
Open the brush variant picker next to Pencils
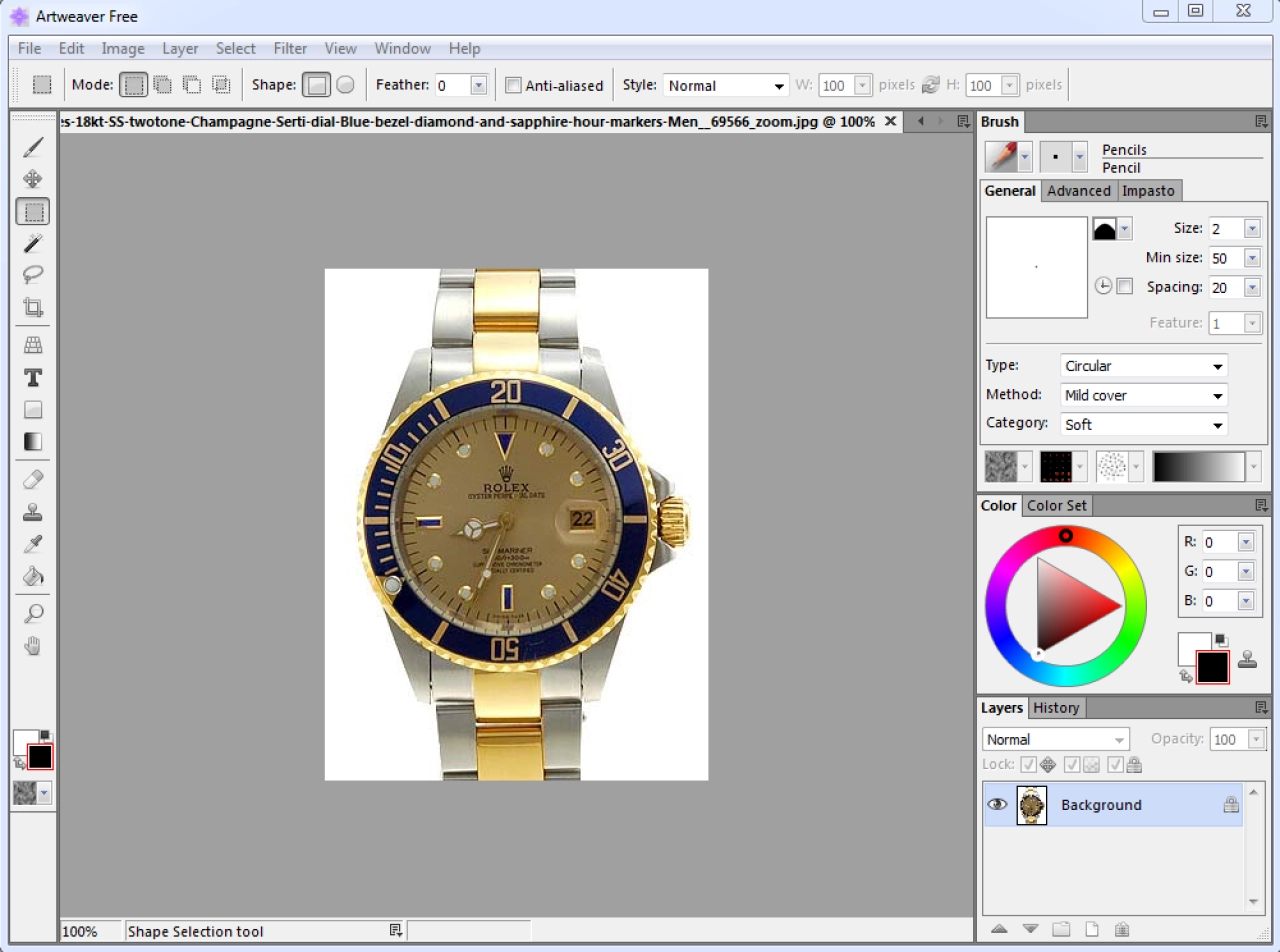[x=1063, y=157]
